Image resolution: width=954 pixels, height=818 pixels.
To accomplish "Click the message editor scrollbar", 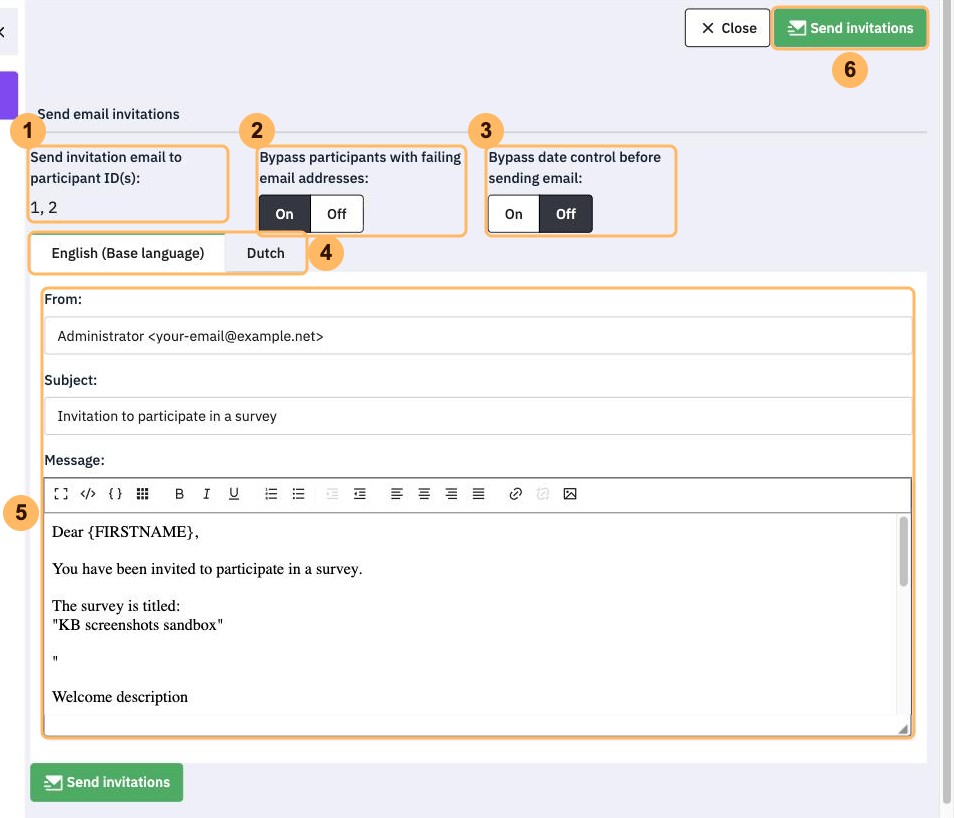I will point(904,551).
